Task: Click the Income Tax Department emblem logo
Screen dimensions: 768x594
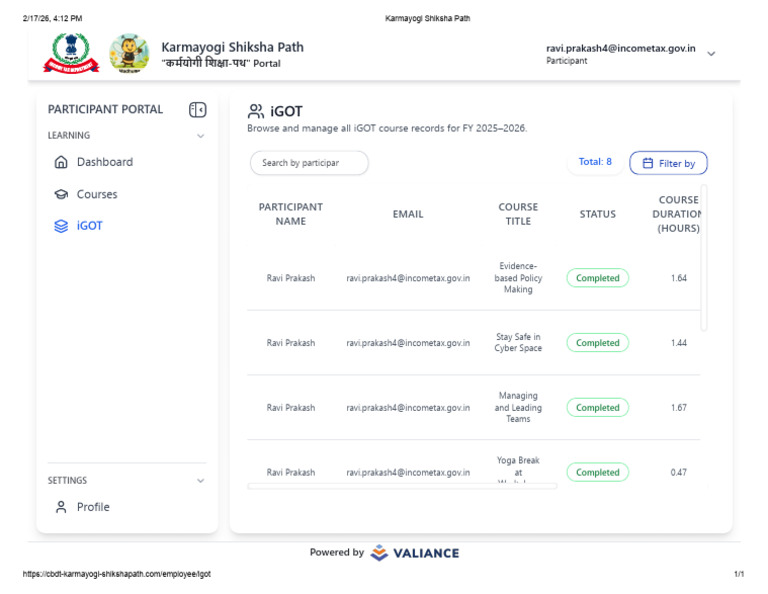Action: (x=71, y=53)
